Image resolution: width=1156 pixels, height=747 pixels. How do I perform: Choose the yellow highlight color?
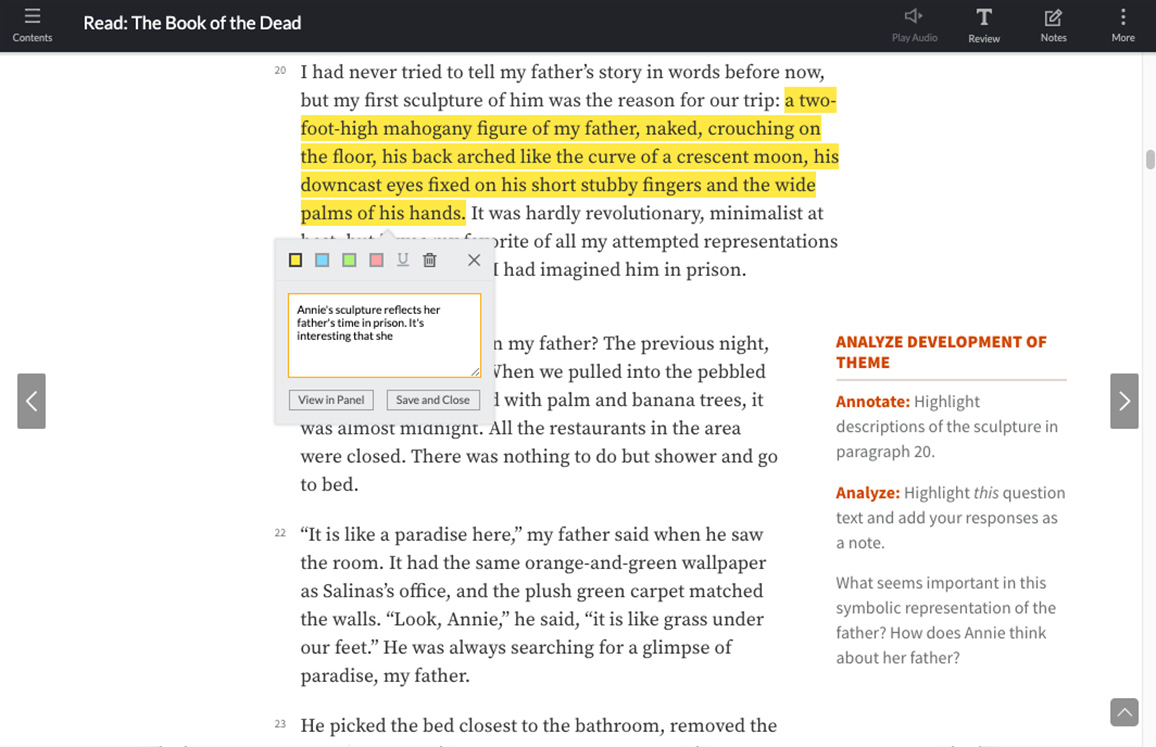tap(296, 260)
